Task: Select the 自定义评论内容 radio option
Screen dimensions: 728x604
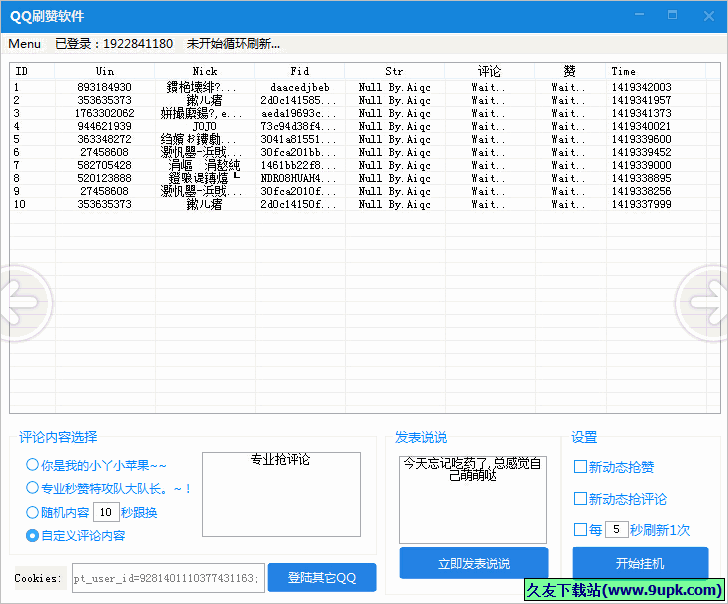Action: pyautogui.click(x=33, y=536)
